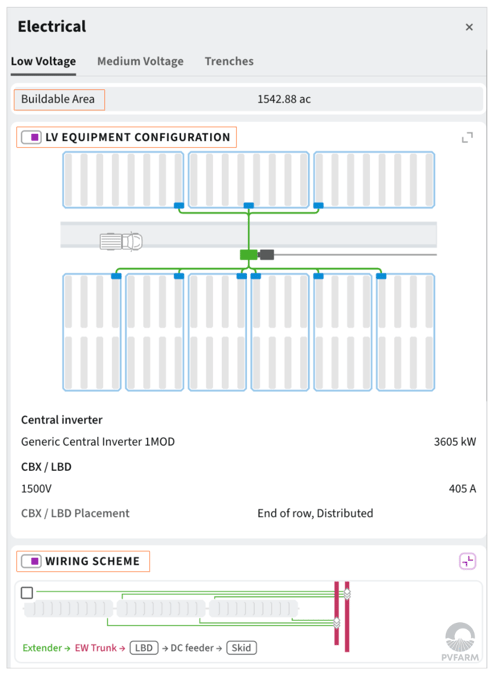This screenshot has height=675, width=494.
Task: Click the PVFARM logo
Action: 460,642
